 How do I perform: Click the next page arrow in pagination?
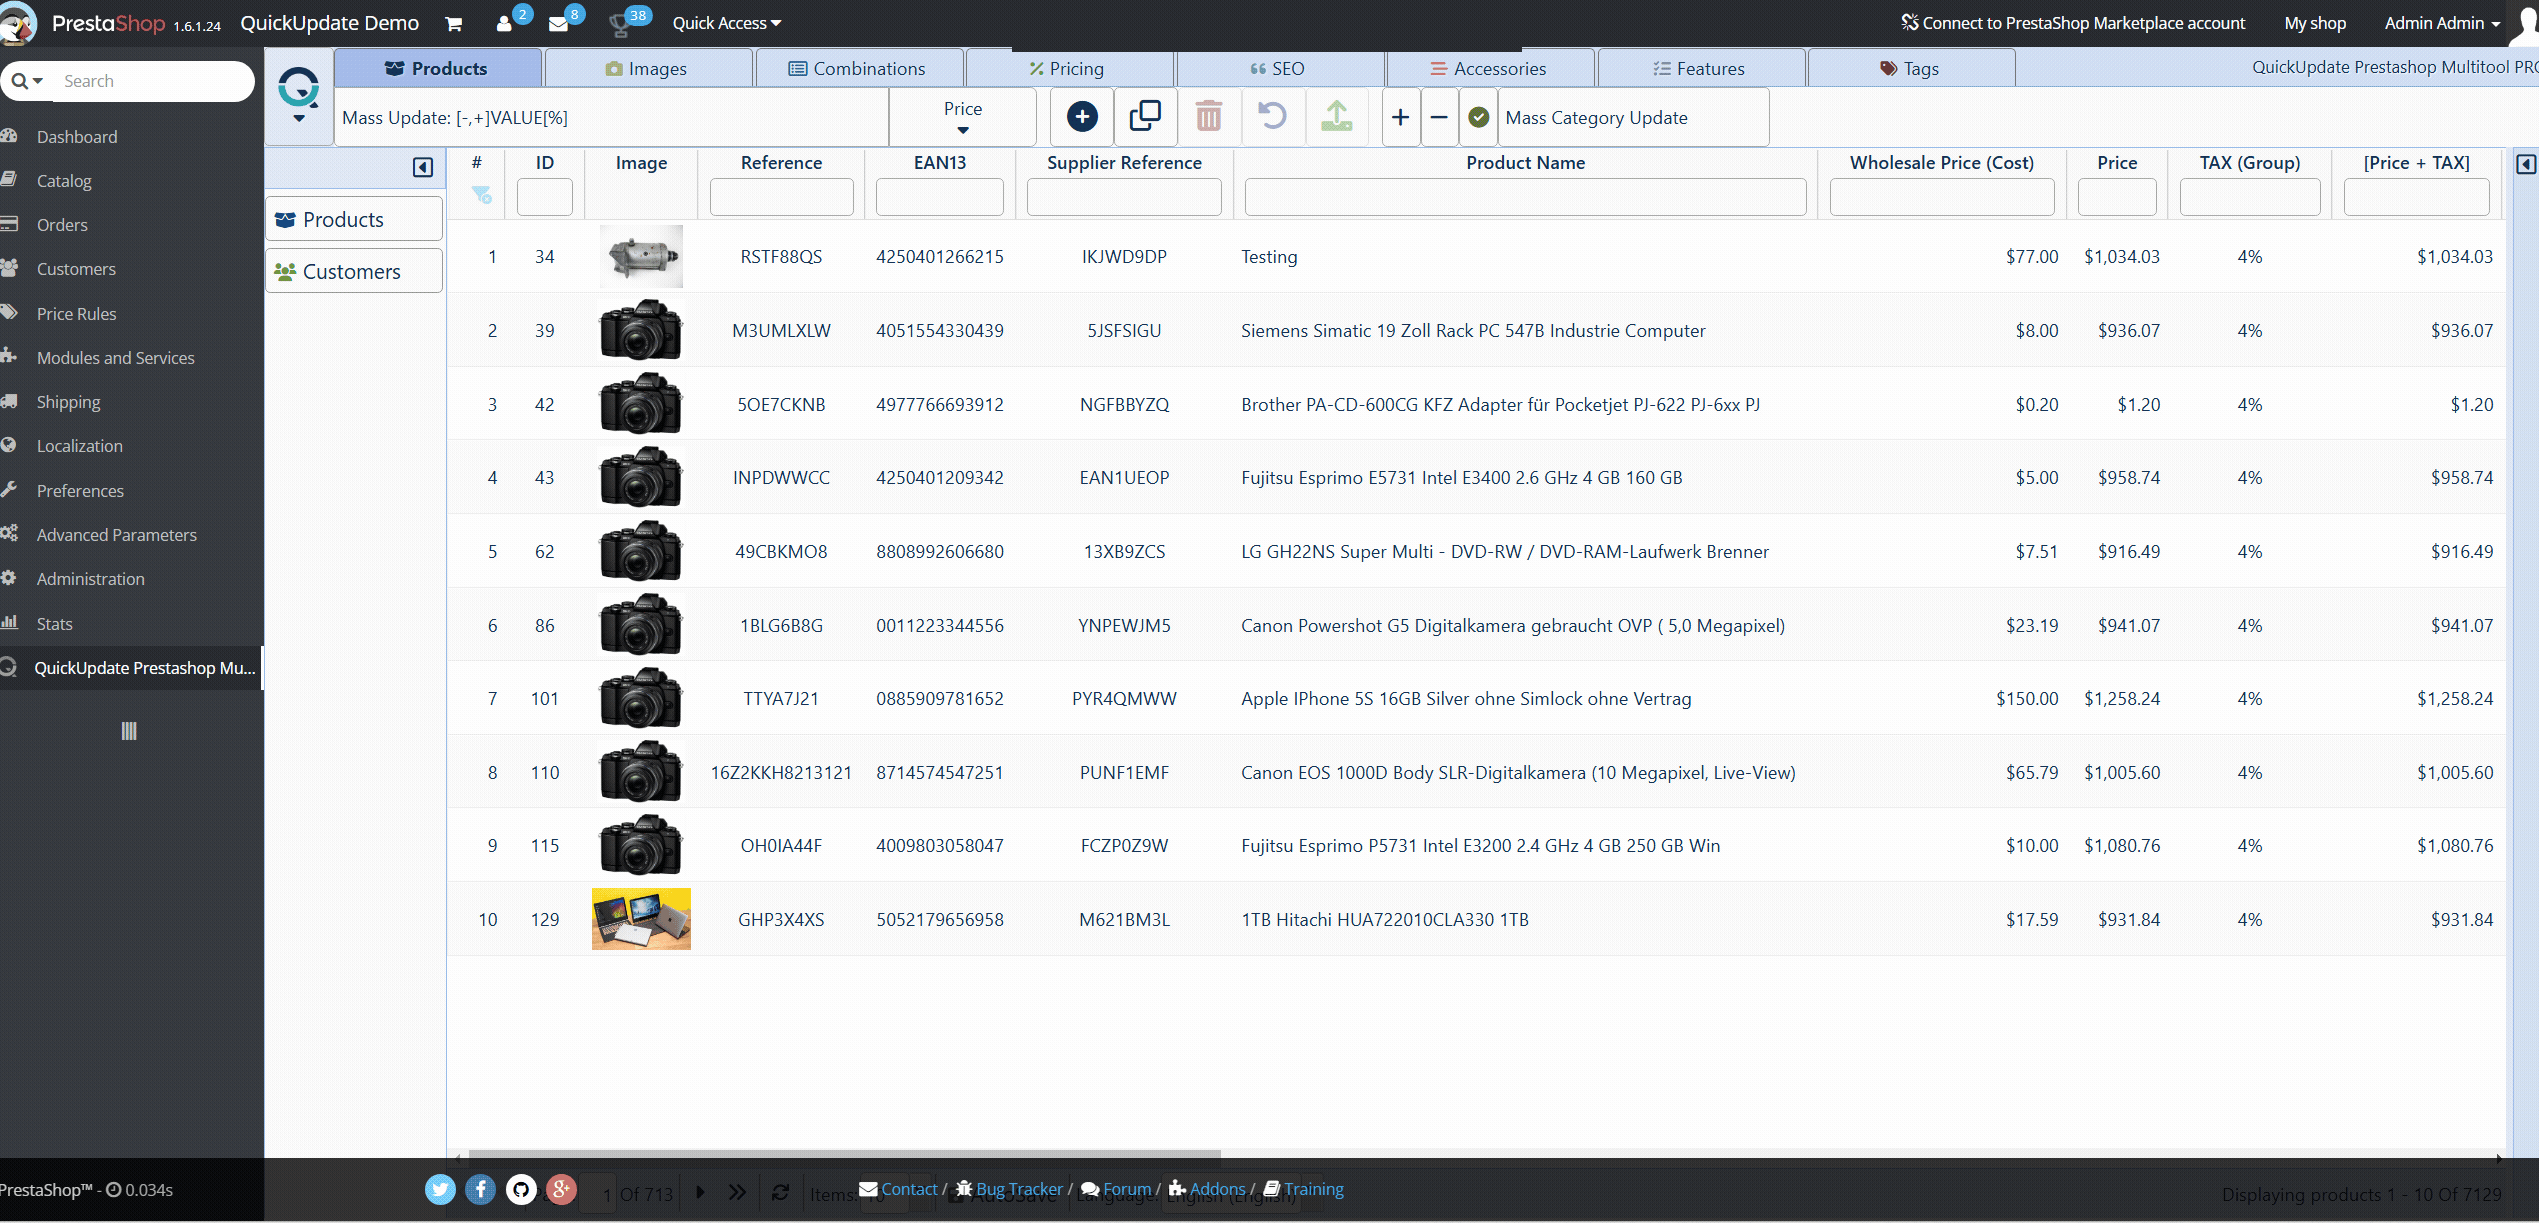(x=700, y=1193)
